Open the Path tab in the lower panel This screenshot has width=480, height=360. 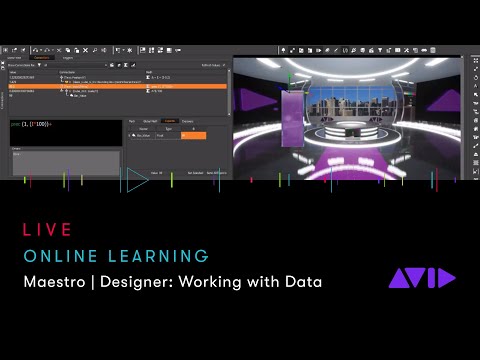click(132, 121)
